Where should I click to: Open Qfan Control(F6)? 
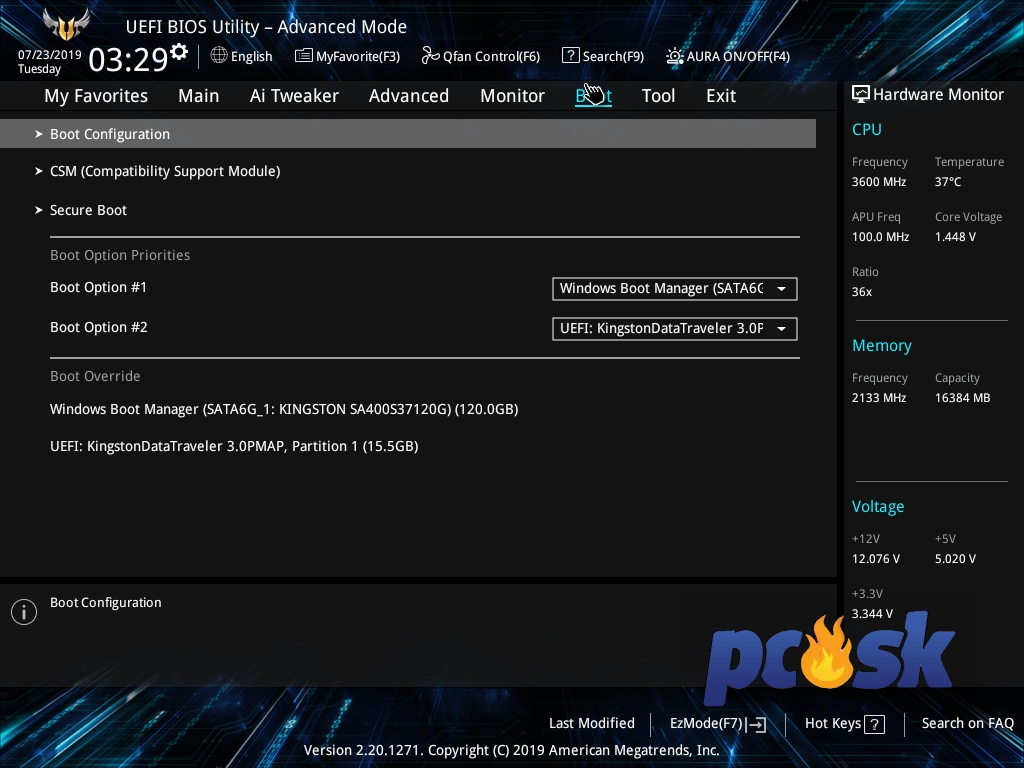tap(491, 57)
